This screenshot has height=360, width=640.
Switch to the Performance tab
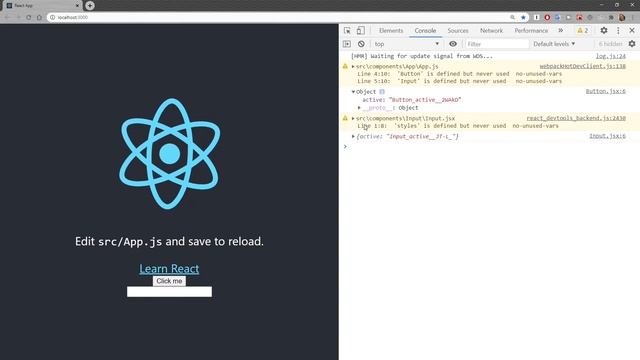point(531,31)
